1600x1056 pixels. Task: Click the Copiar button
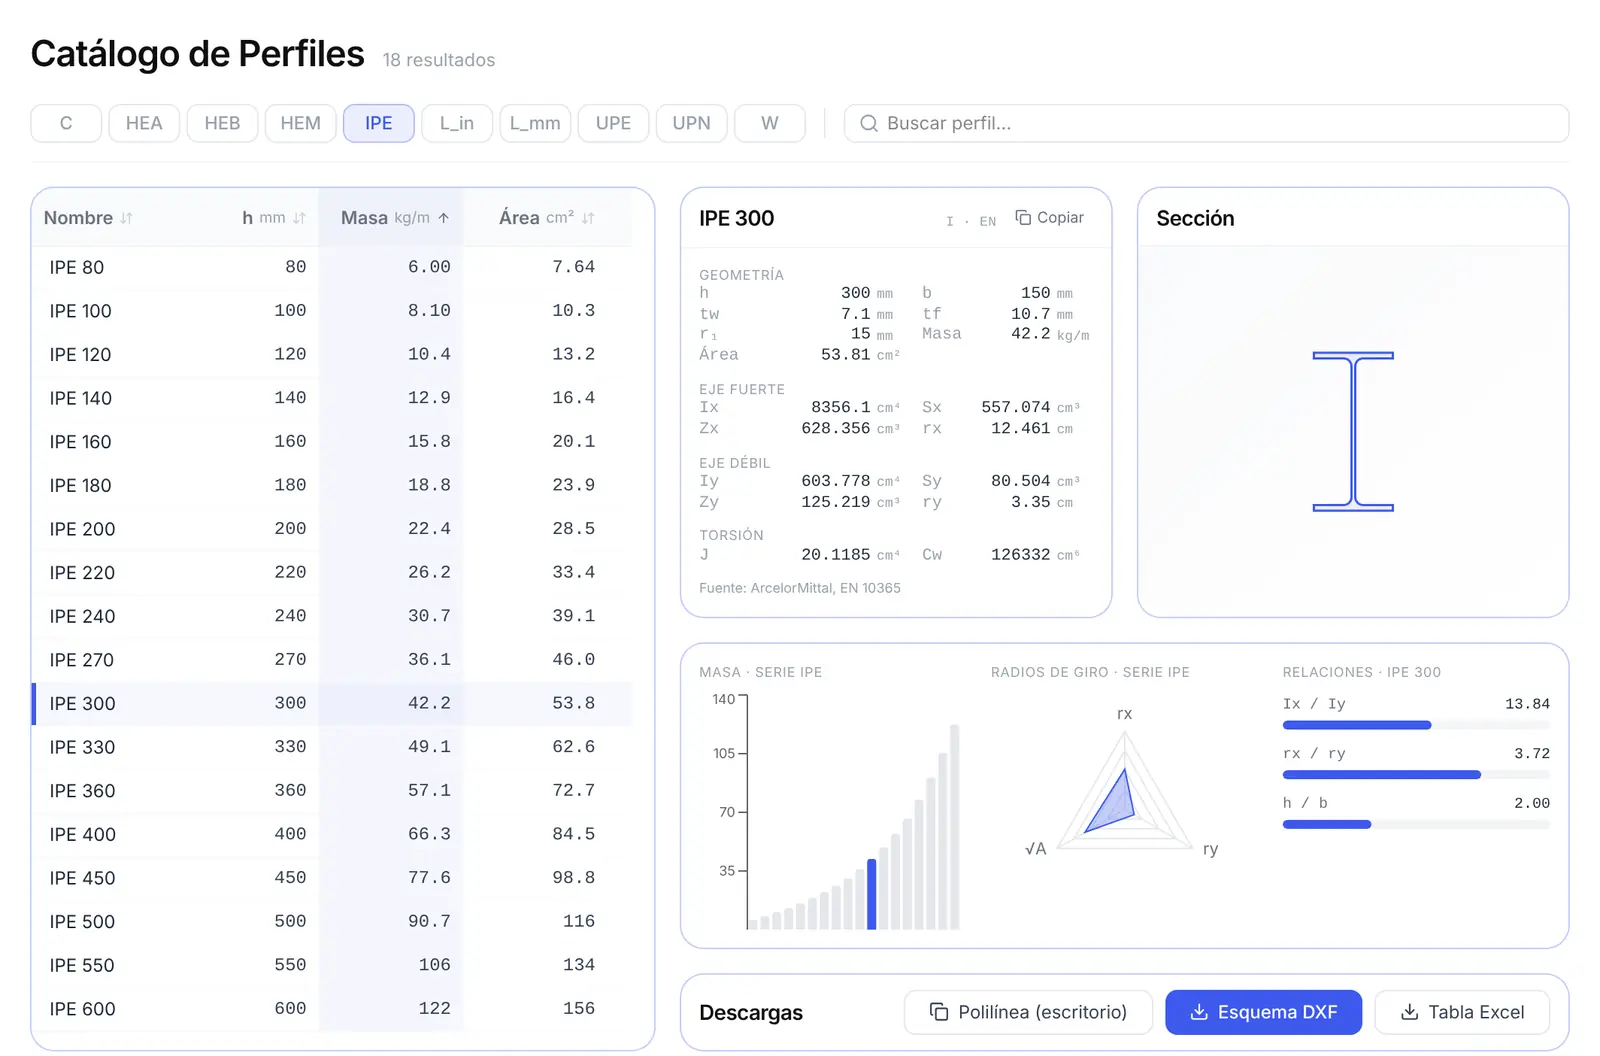click(1049, 217)
